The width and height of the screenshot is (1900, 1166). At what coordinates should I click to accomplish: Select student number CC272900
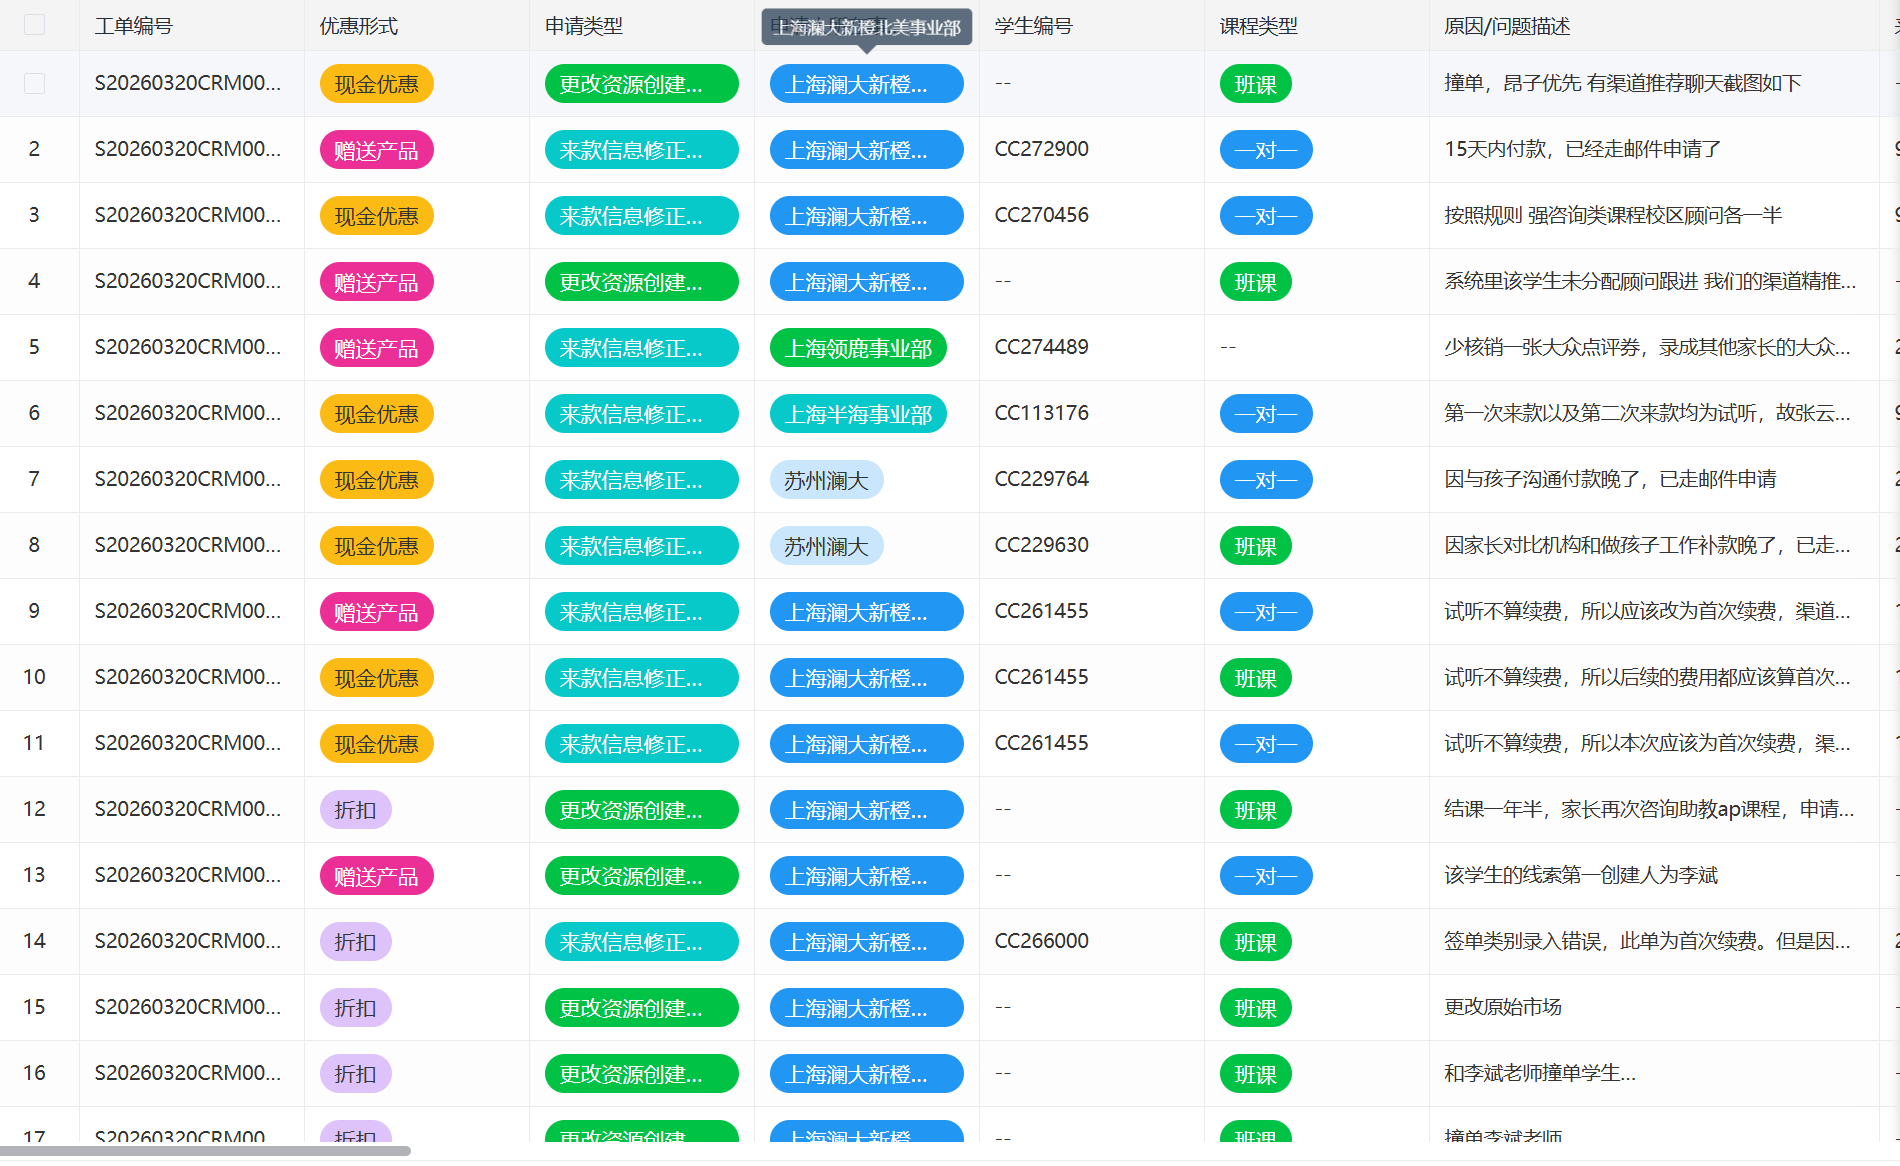coord(1041,149)
